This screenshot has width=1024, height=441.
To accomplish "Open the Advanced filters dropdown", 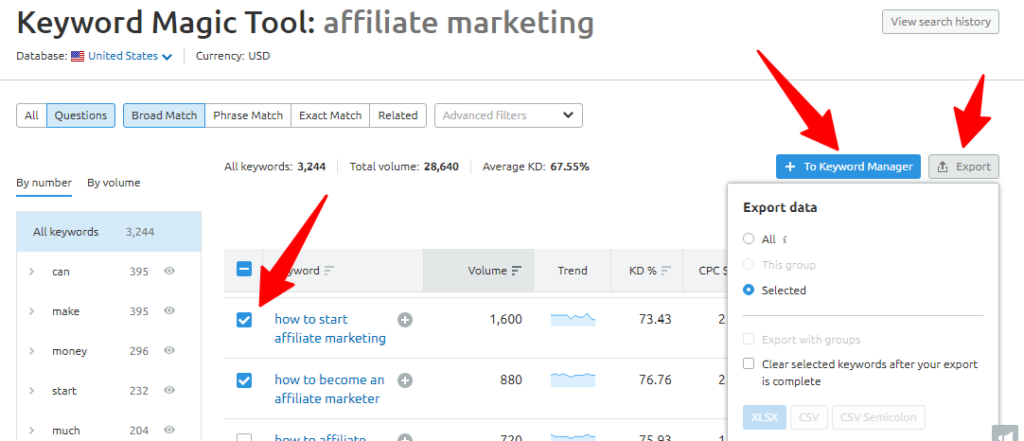I will 508,116.
